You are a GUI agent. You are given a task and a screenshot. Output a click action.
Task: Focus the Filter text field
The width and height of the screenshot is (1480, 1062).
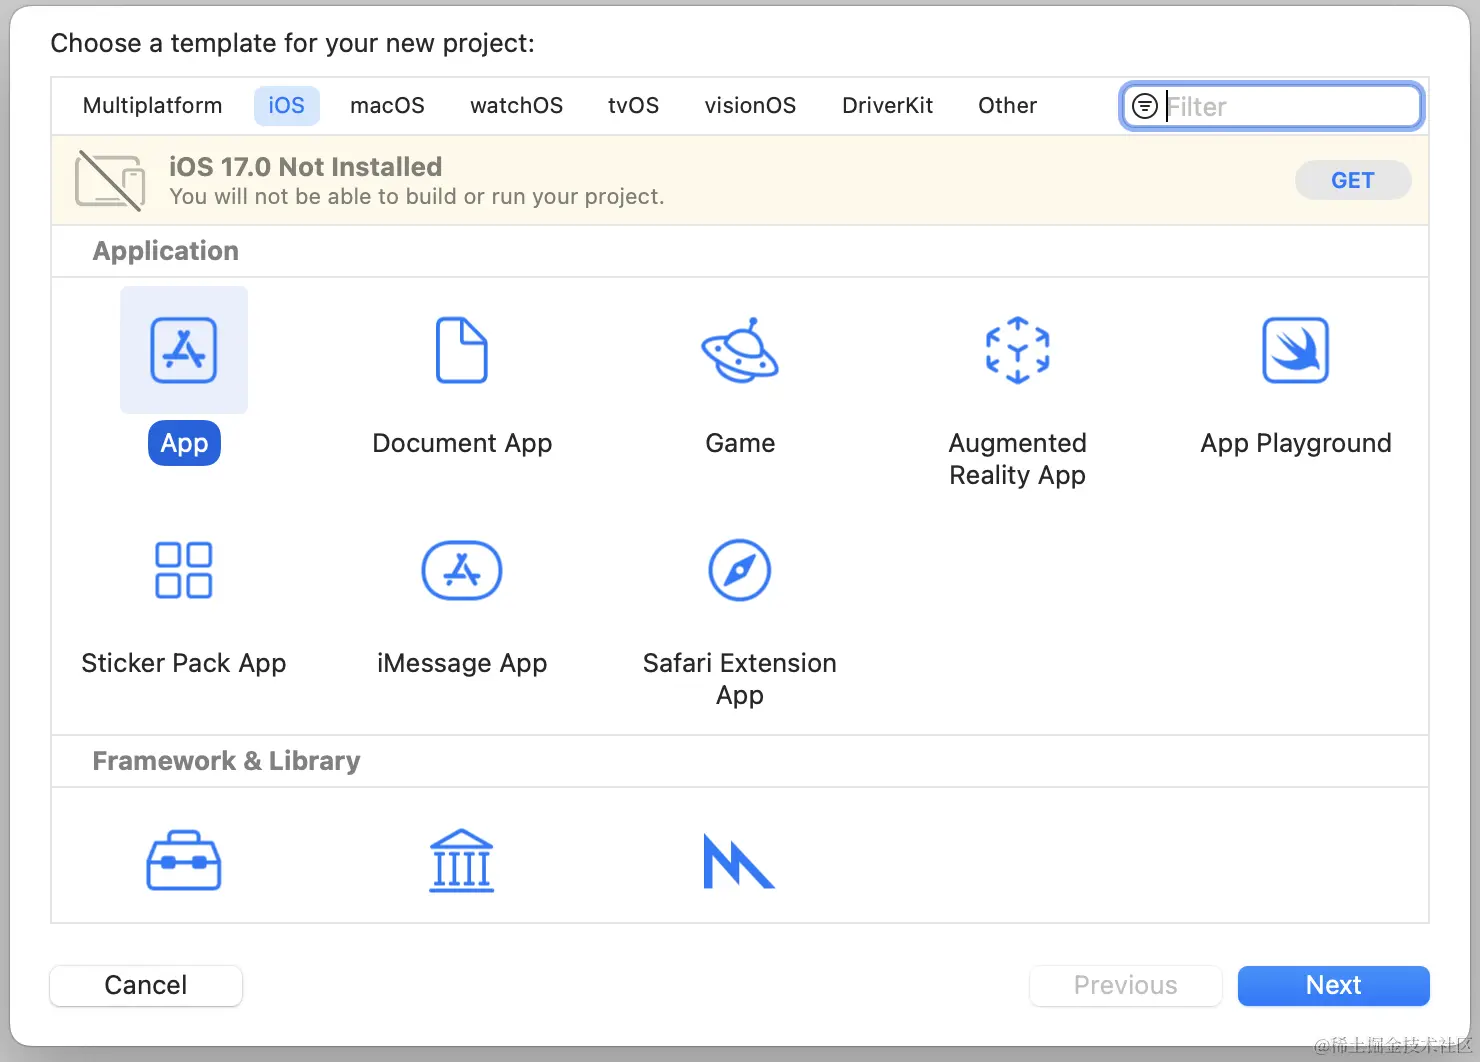(1288, 106)
